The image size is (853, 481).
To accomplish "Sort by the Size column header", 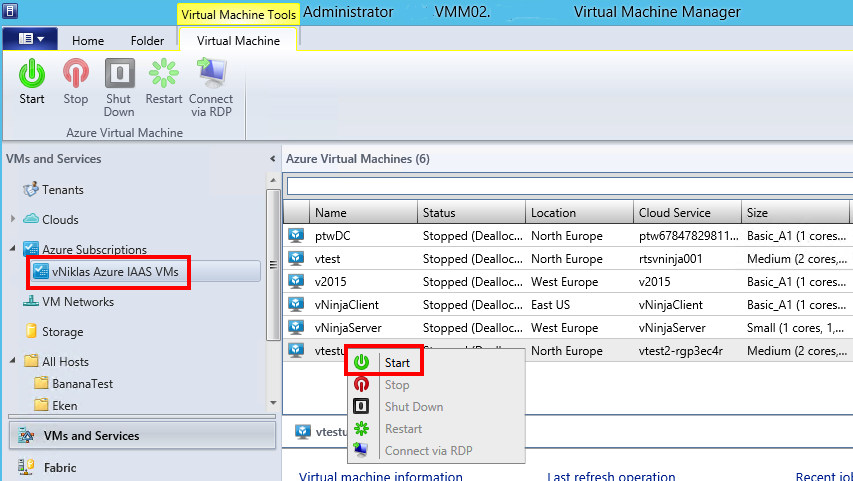I will (795, 213).
